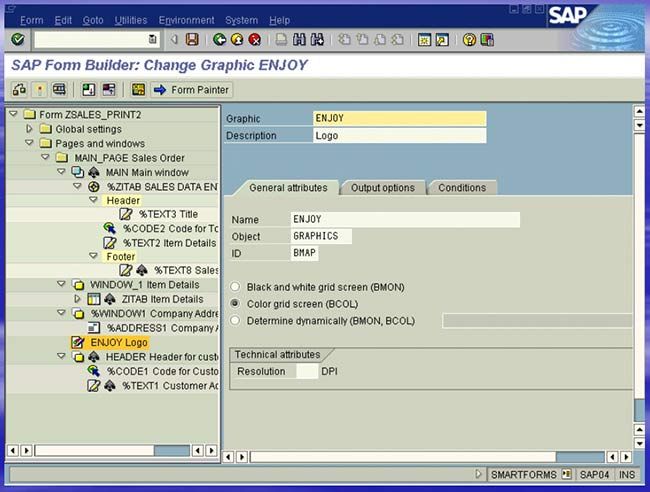
Task: Select Determine dynamically (BMON, BCOL) option
Action: point(235,320)
